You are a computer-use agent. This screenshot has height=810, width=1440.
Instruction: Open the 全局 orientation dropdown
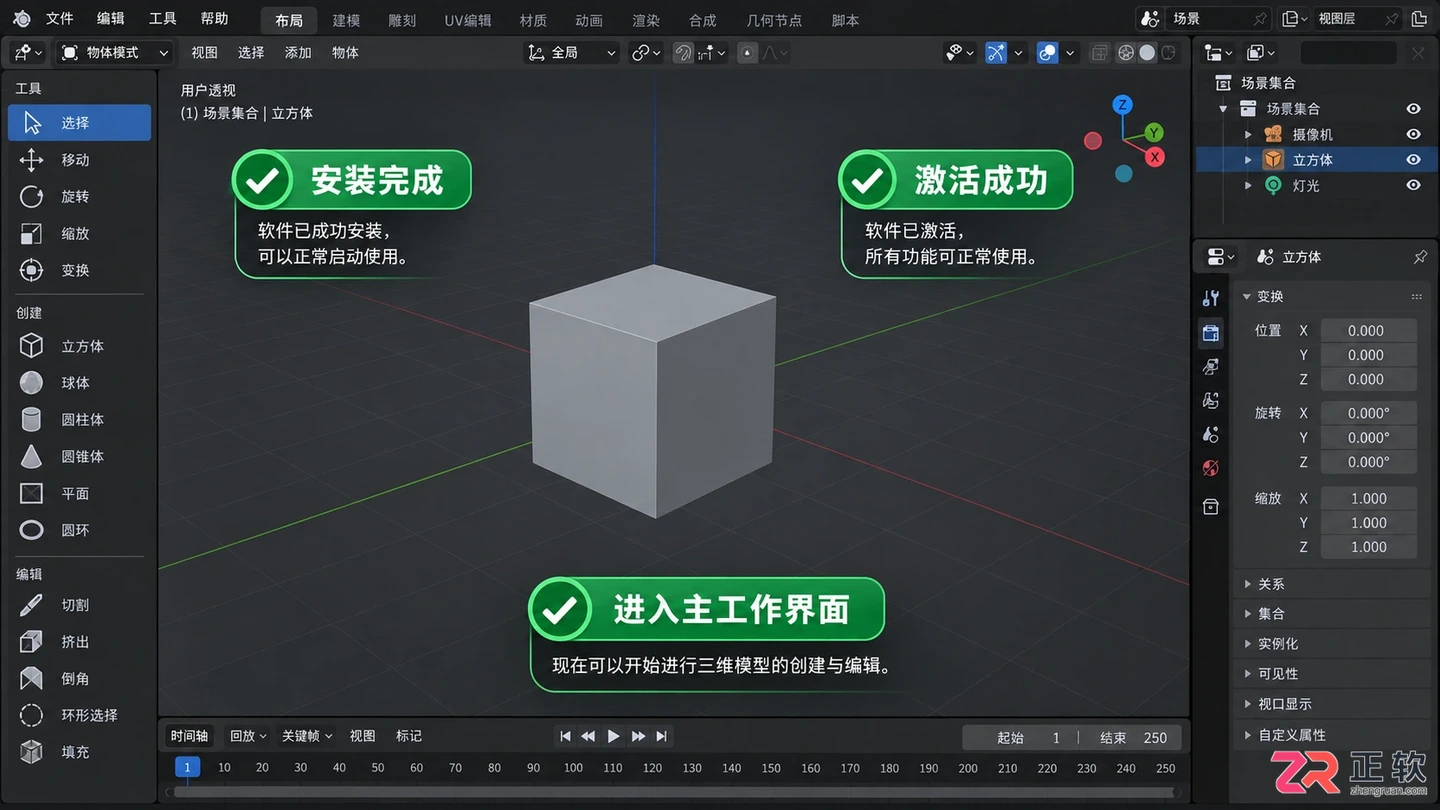[x=571, y=53]
